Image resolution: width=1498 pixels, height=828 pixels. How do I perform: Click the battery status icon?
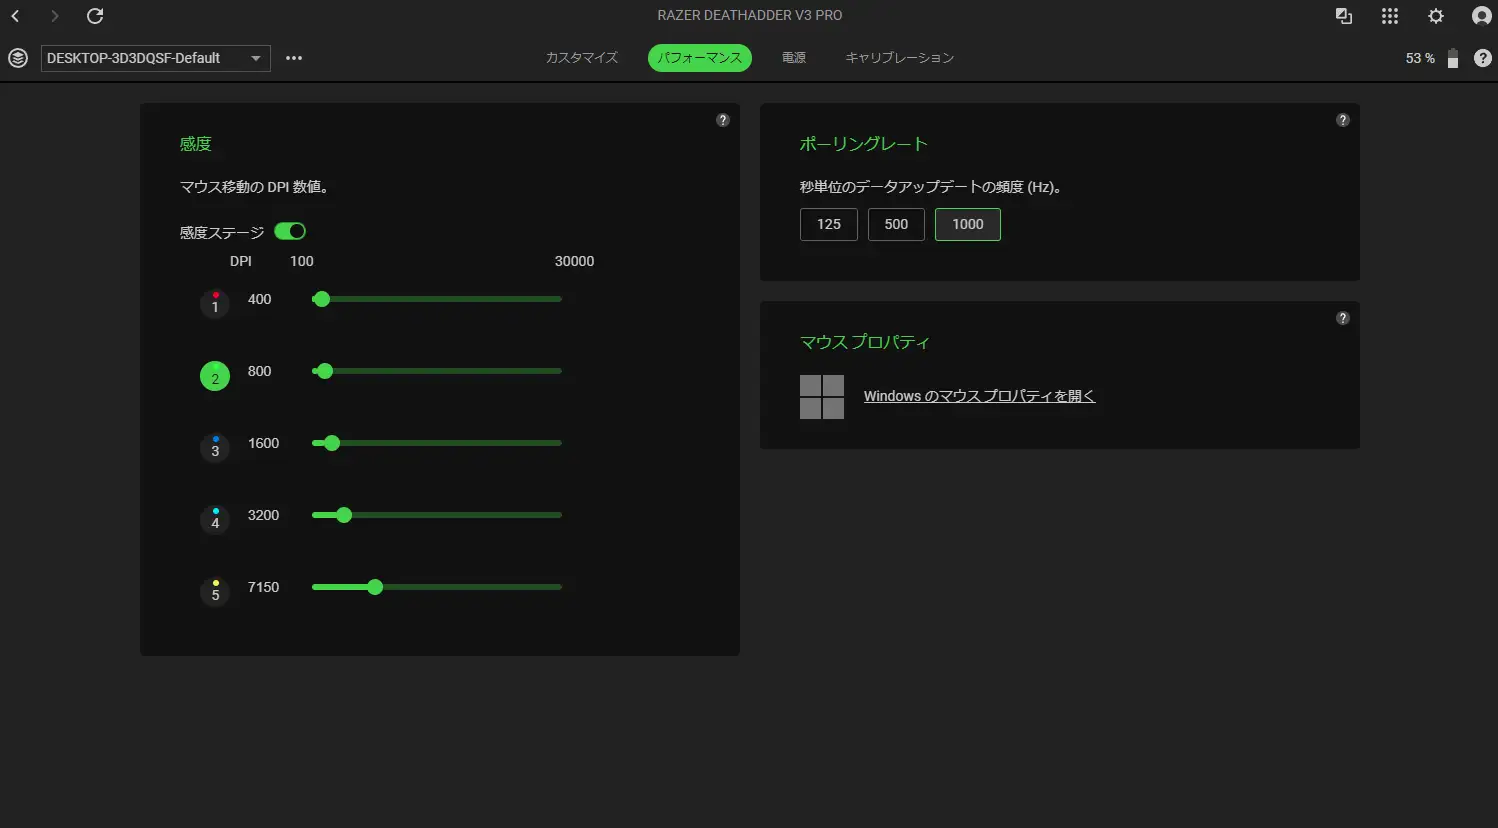(1453, 58)
